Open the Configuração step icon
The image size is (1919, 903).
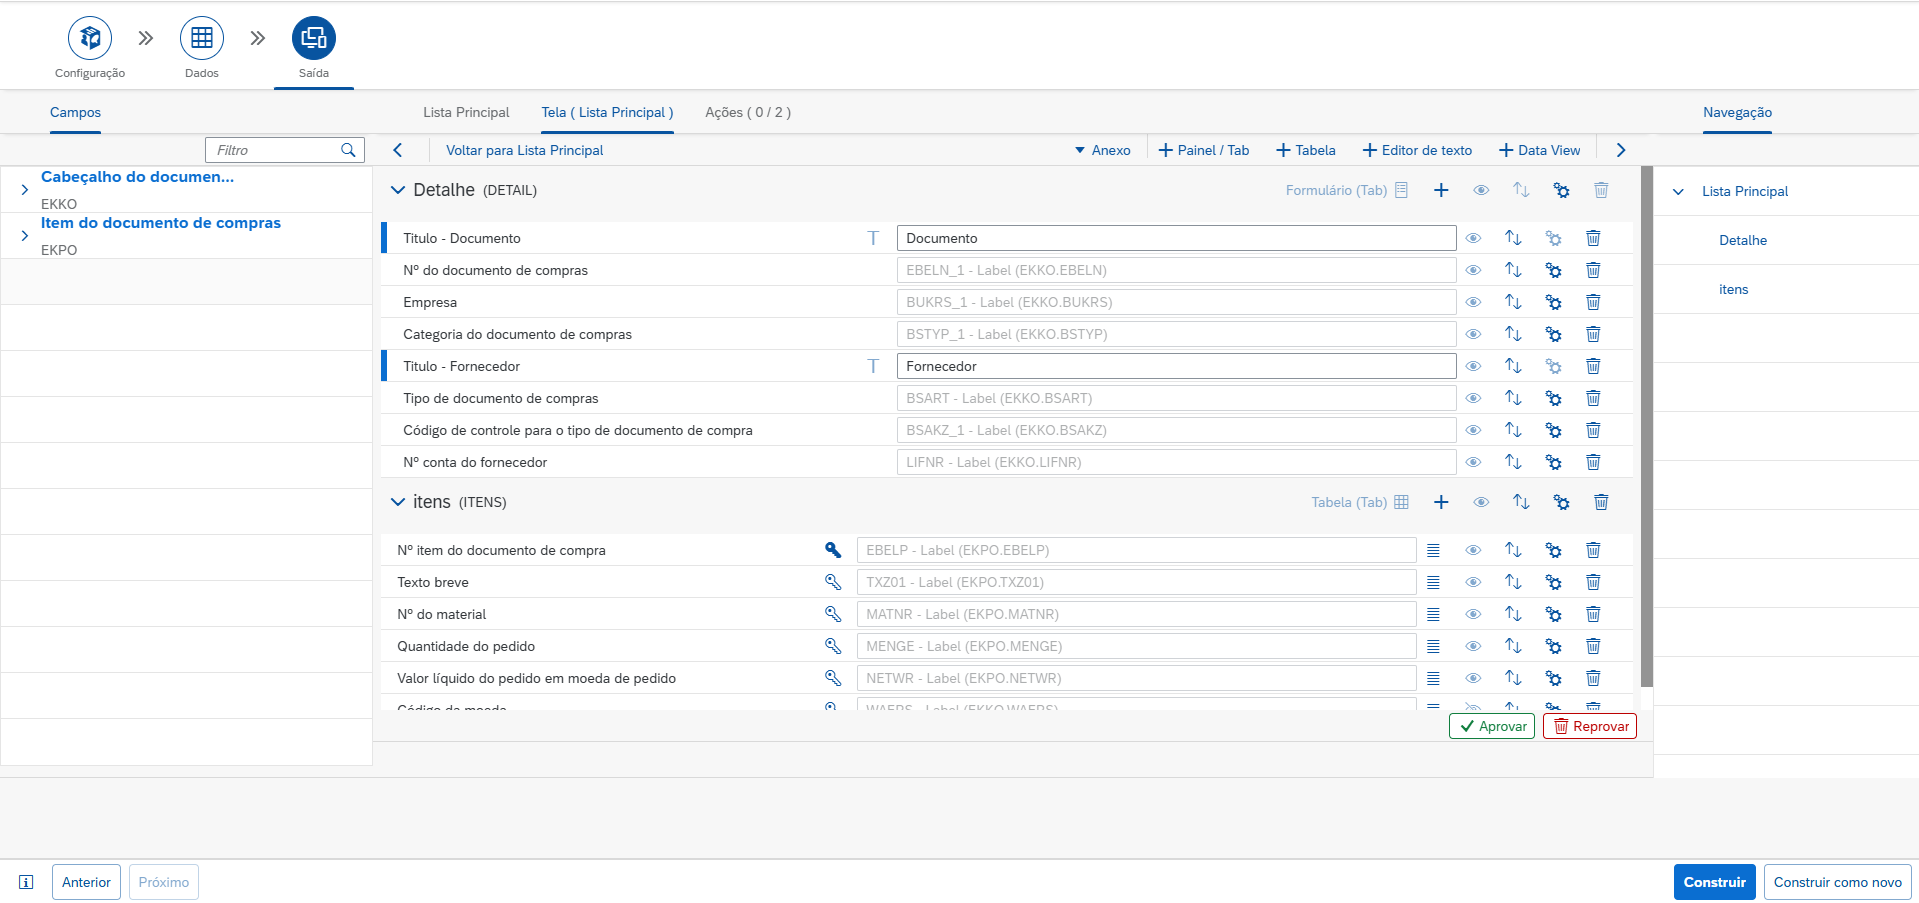pos(90,39)
